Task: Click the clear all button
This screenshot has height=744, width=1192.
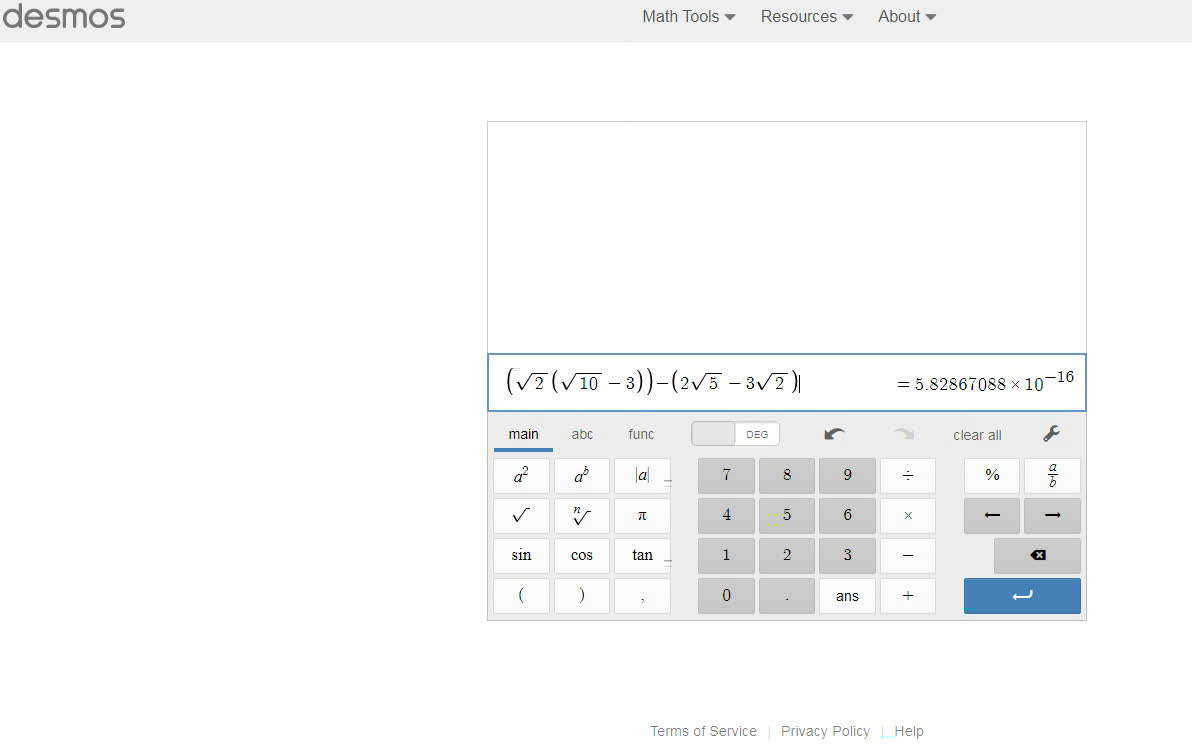Action: [977, 435]
